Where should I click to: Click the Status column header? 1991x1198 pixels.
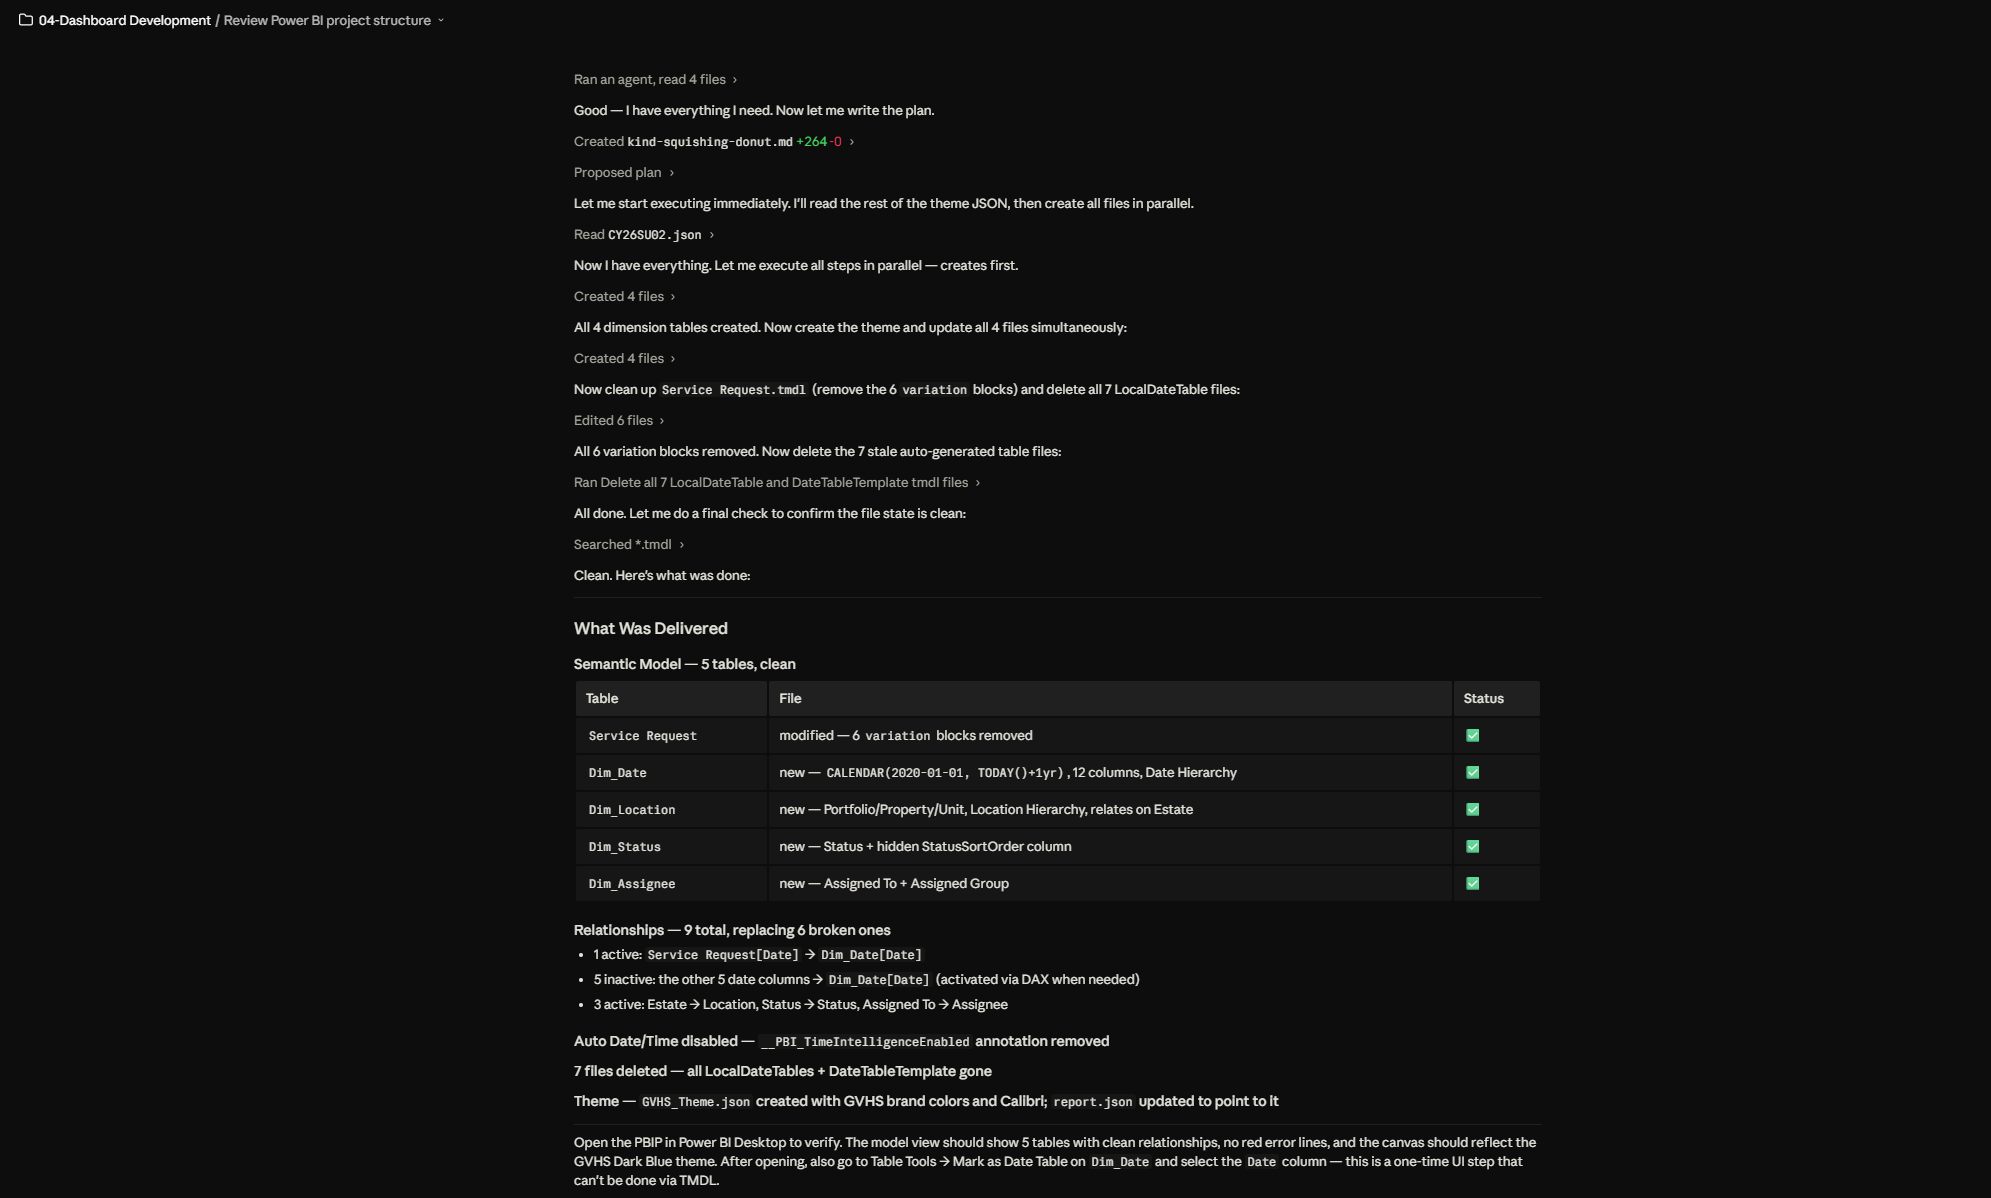pos(1496,698)
